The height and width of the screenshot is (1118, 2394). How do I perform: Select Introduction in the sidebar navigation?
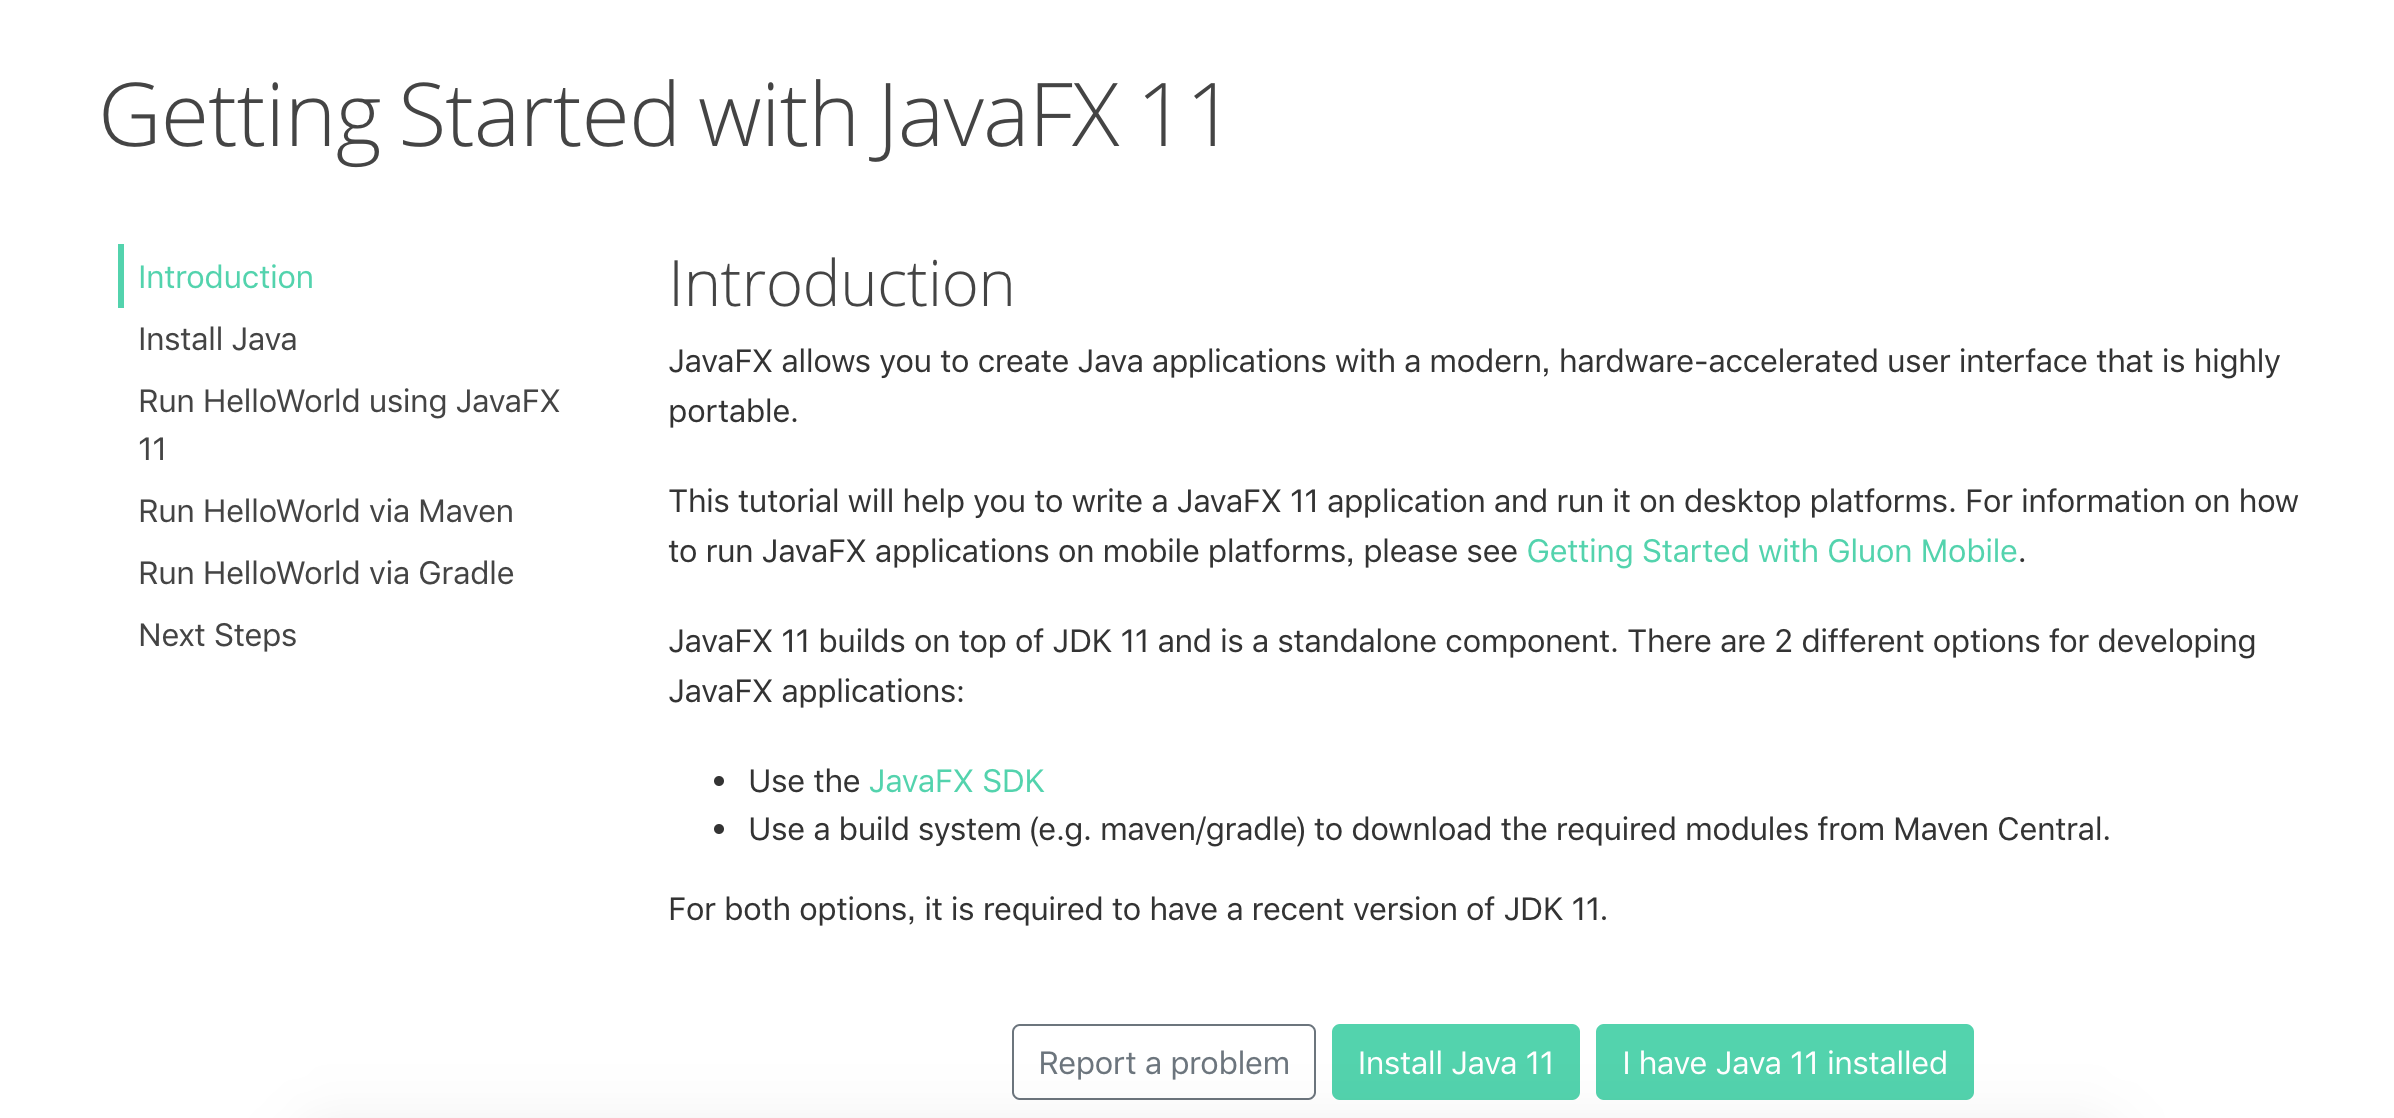pos(226,276)
